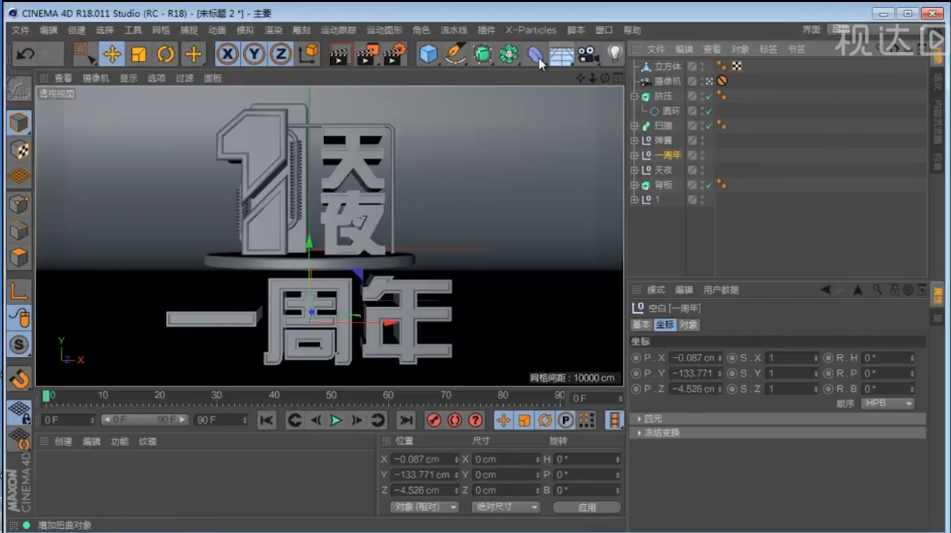
Task: Open the X-Particles menu
Action: click(x=531, y=30)
